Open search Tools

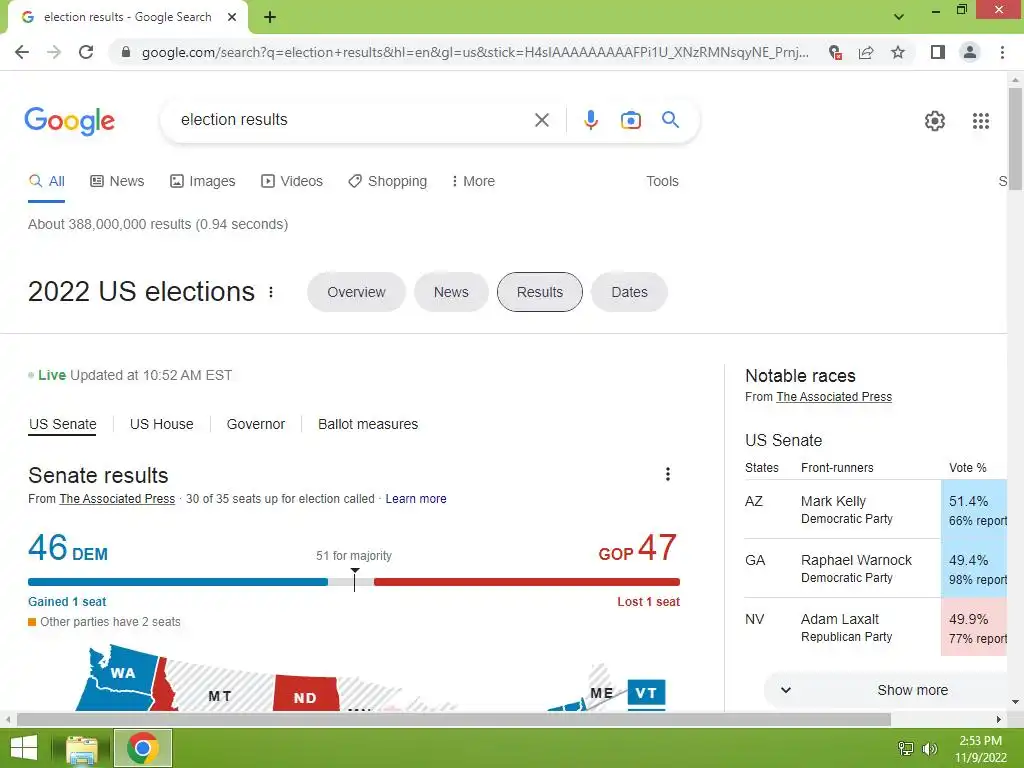(x=662, y=181)
